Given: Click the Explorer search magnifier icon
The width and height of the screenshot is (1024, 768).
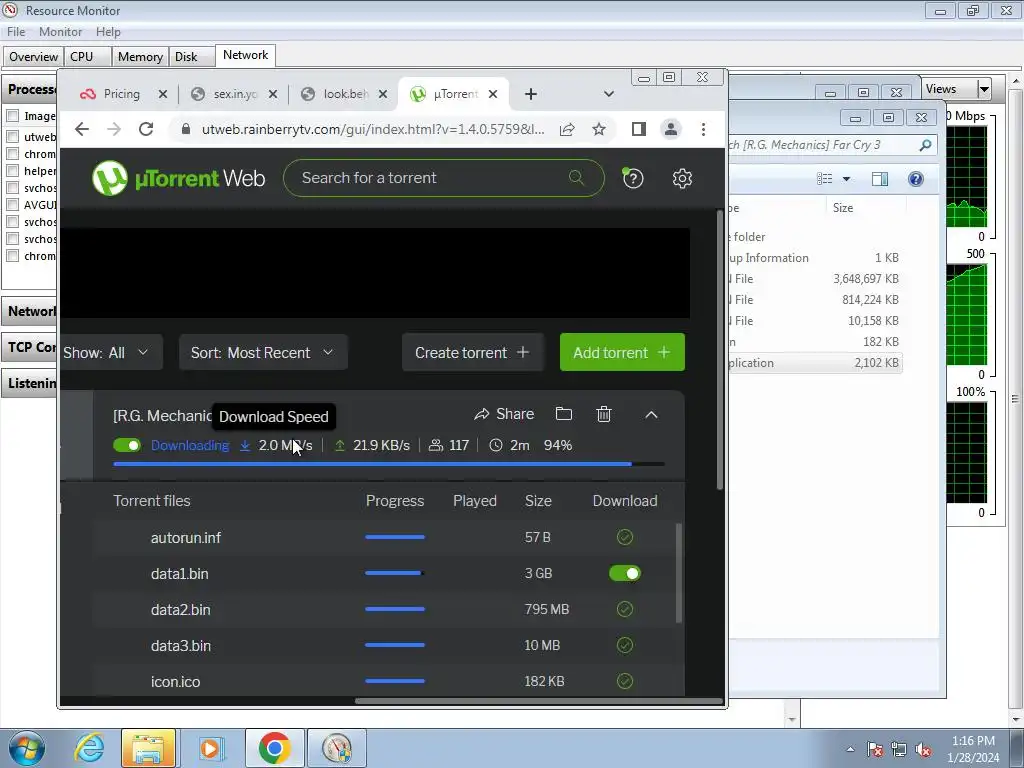Looking at the screenshot, I should [925, 145].
